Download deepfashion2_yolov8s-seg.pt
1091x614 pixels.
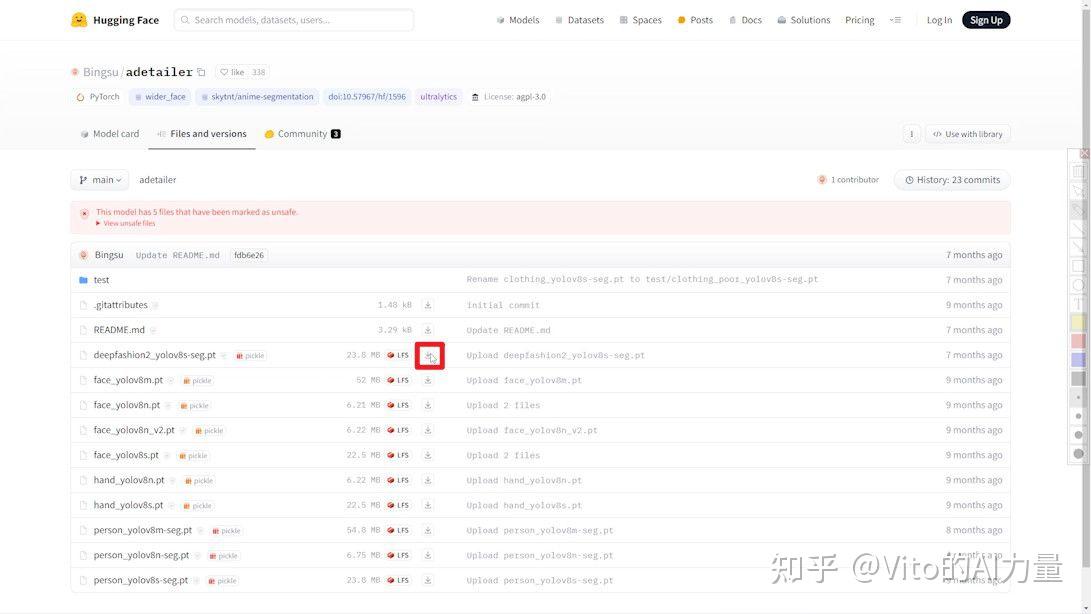tap(429, 356)
